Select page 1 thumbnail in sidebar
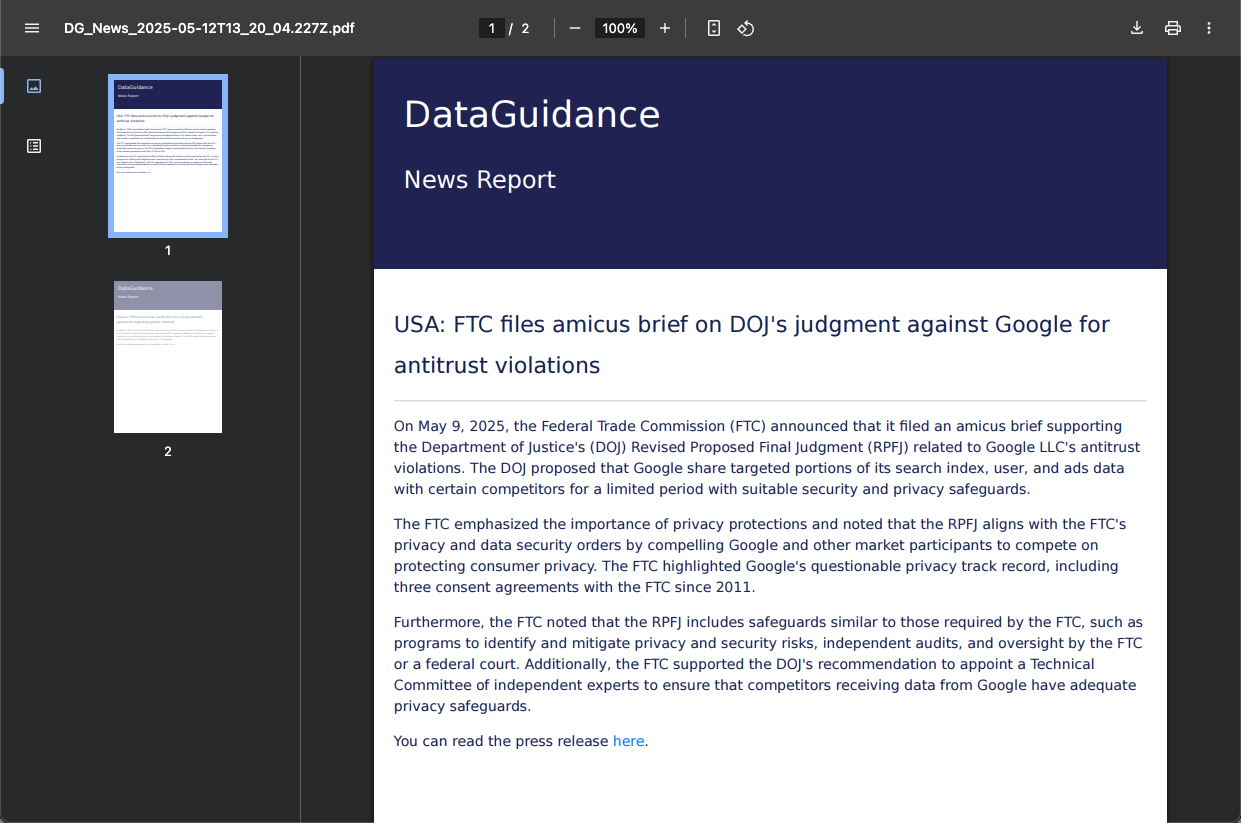This screenshot has width=1241, height=823. [167, 155]
